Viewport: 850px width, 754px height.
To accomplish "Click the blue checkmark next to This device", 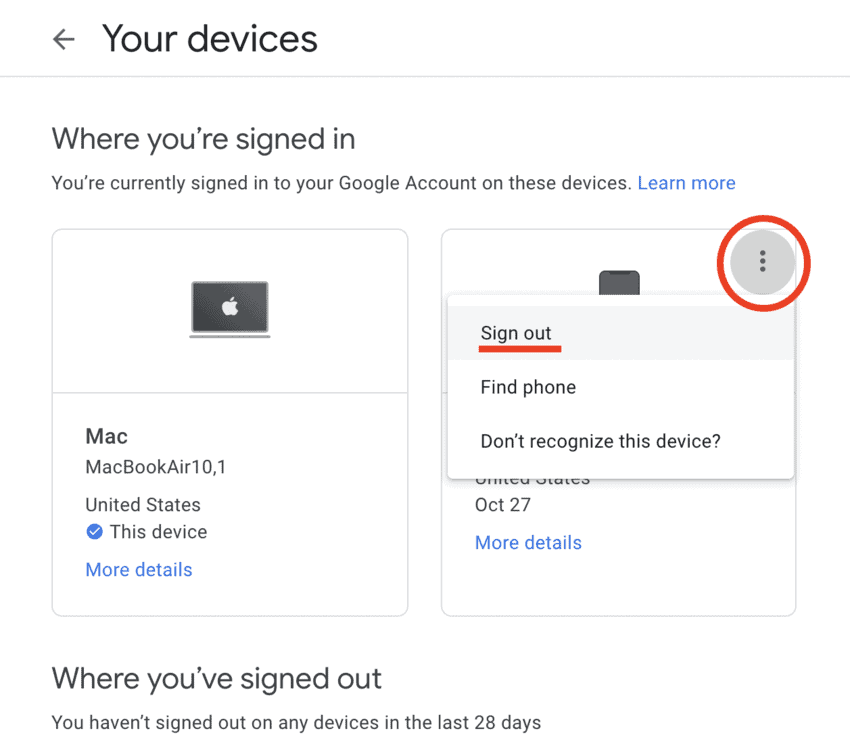I will [94, 532].
